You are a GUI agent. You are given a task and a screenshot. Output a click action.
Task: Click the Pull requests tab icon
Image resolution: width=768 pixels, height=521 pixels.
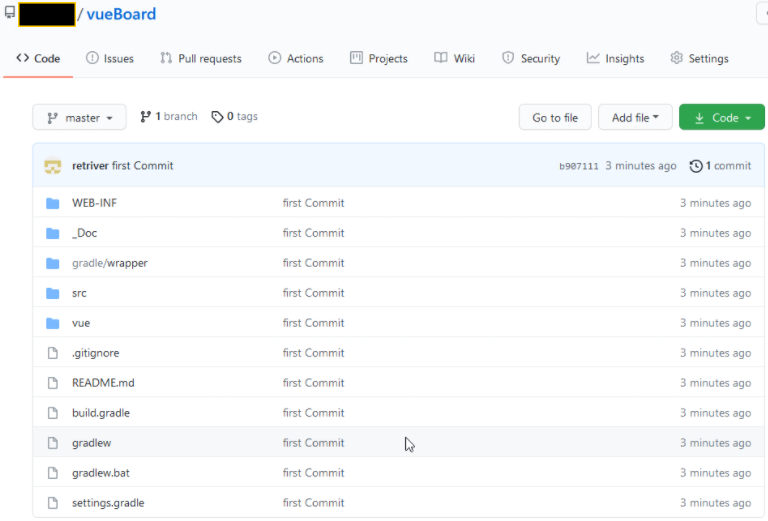click(x=166, y=58)
